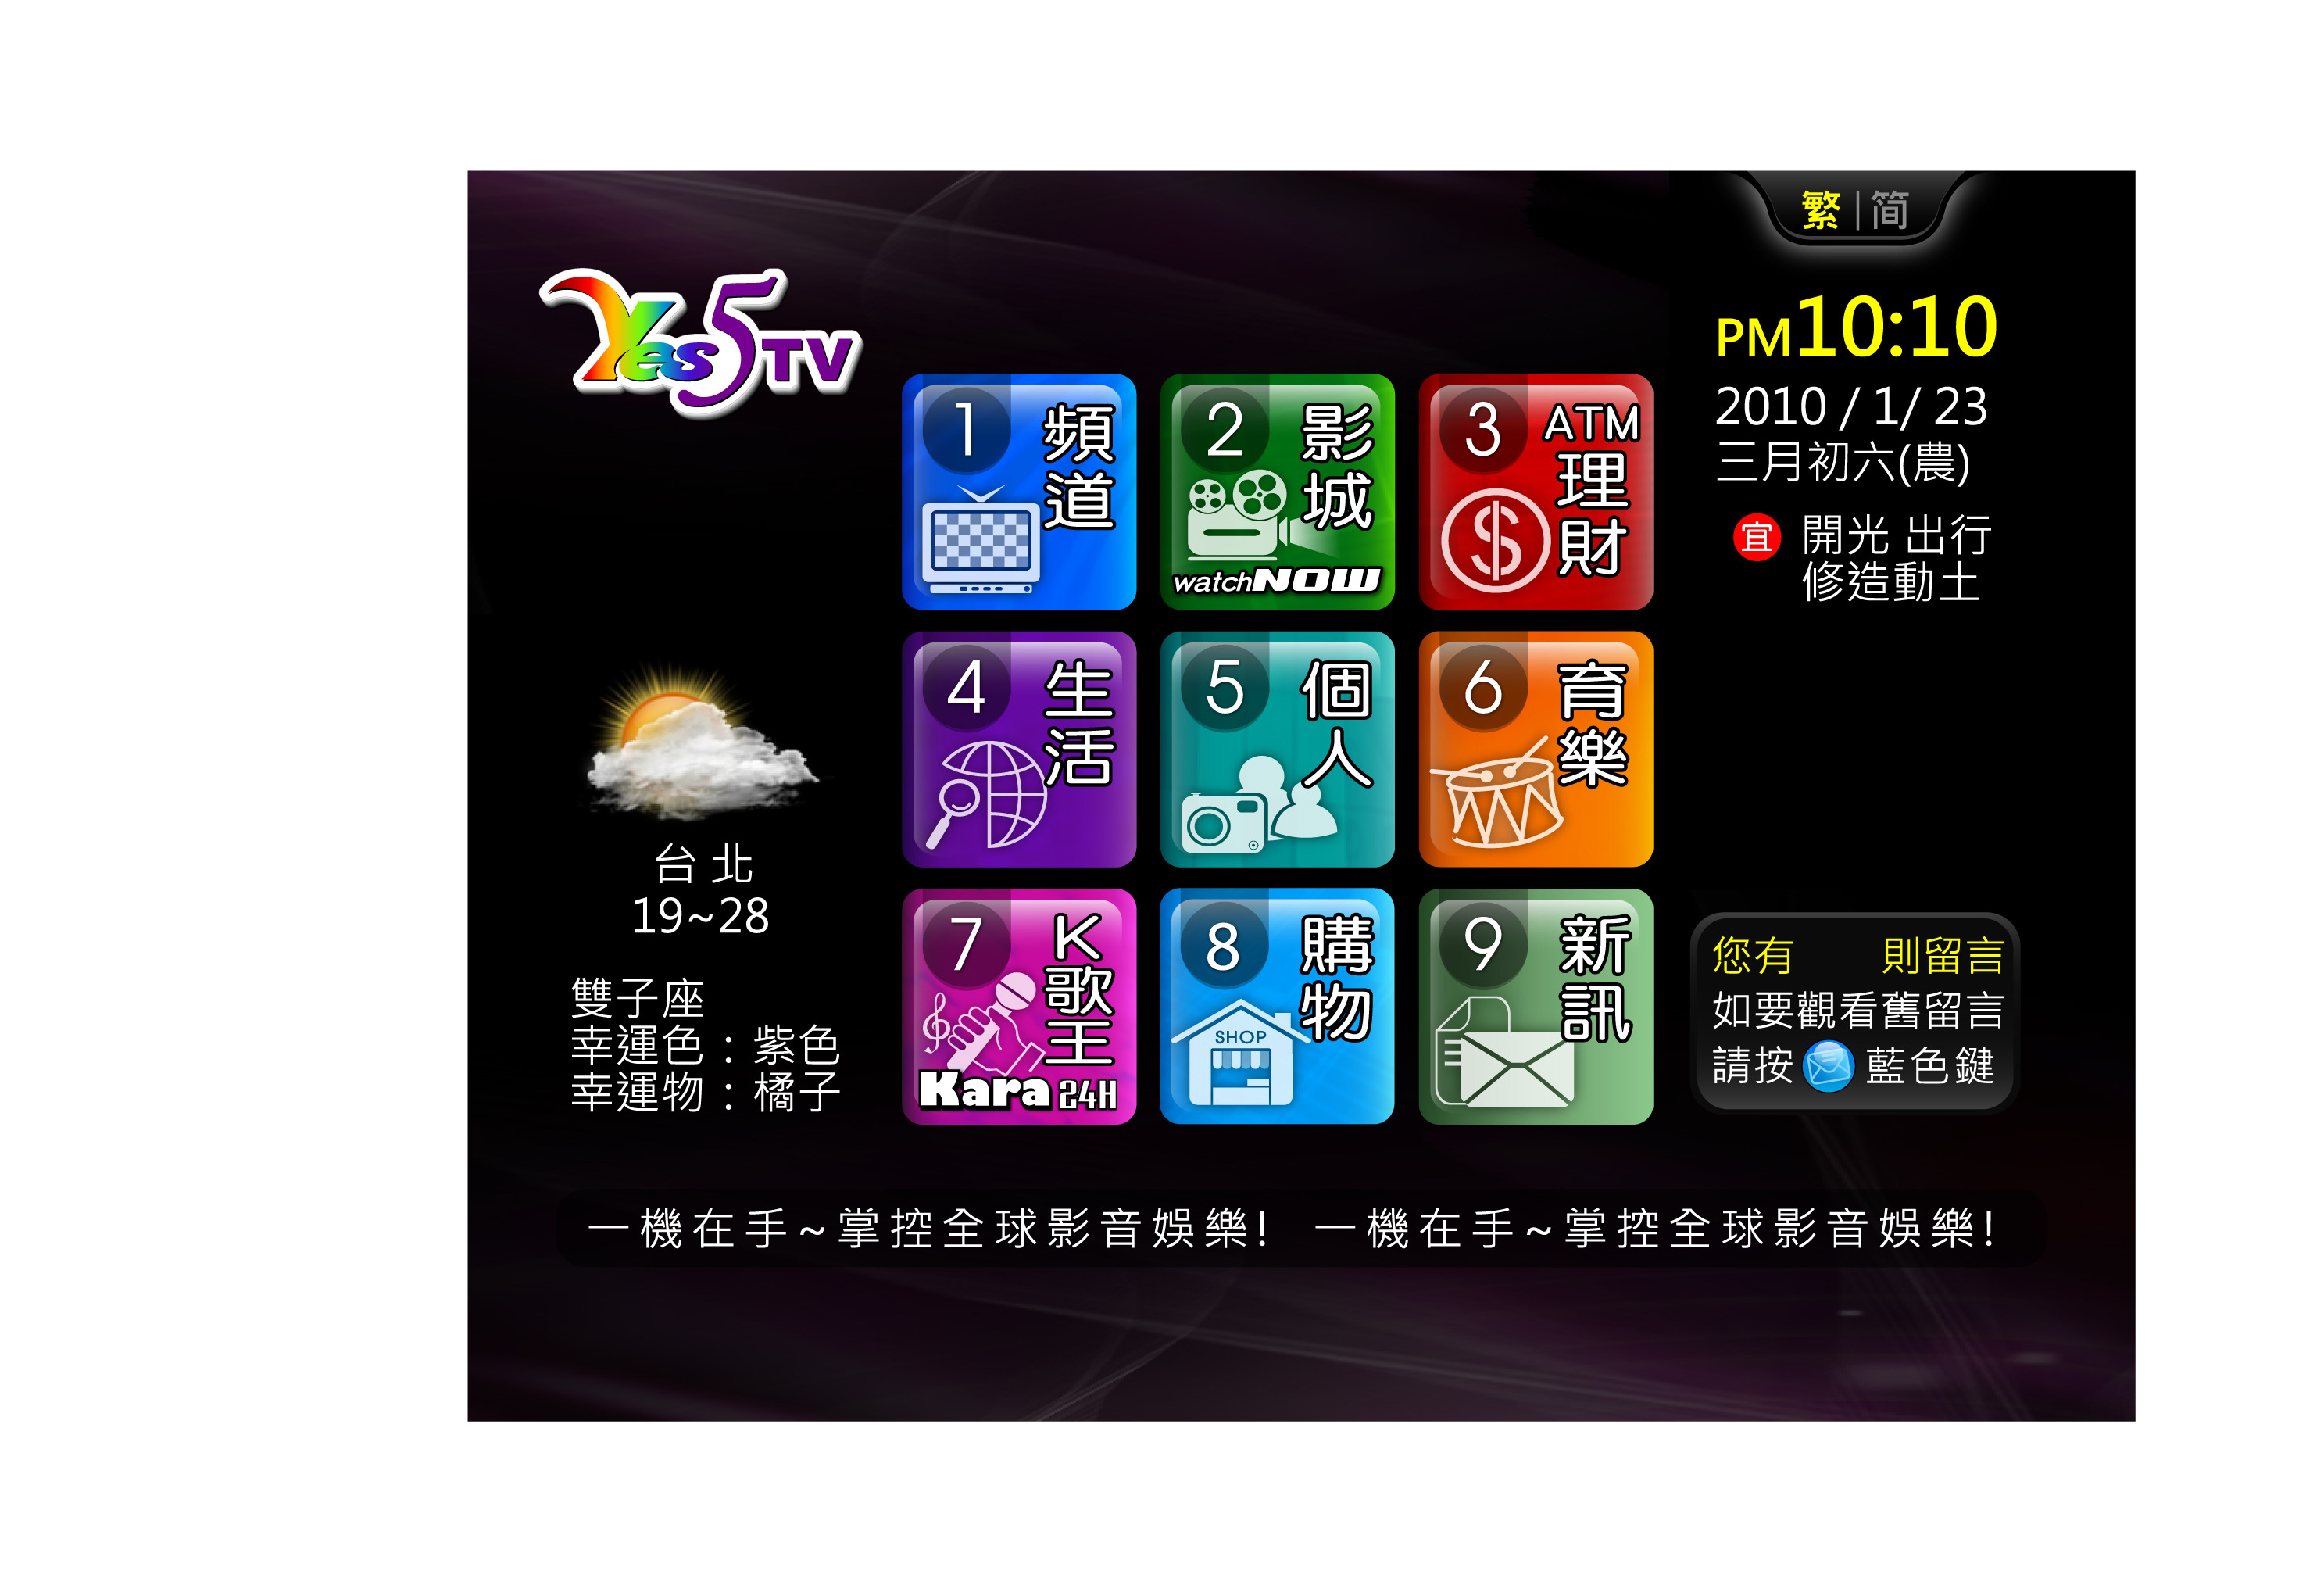Screen dimensions: 2324x1578
Task: Open the orange drum entertainment tile
Action: (x=1535, y=749)
